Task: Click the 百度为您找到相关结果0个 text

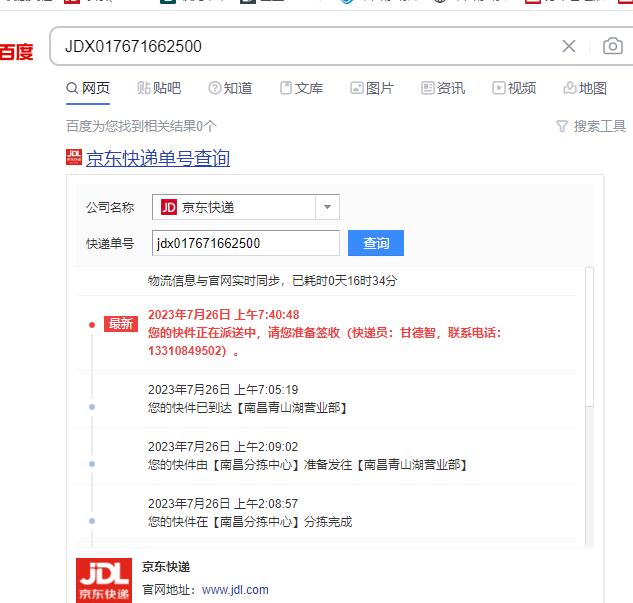Action: (141, 126)
